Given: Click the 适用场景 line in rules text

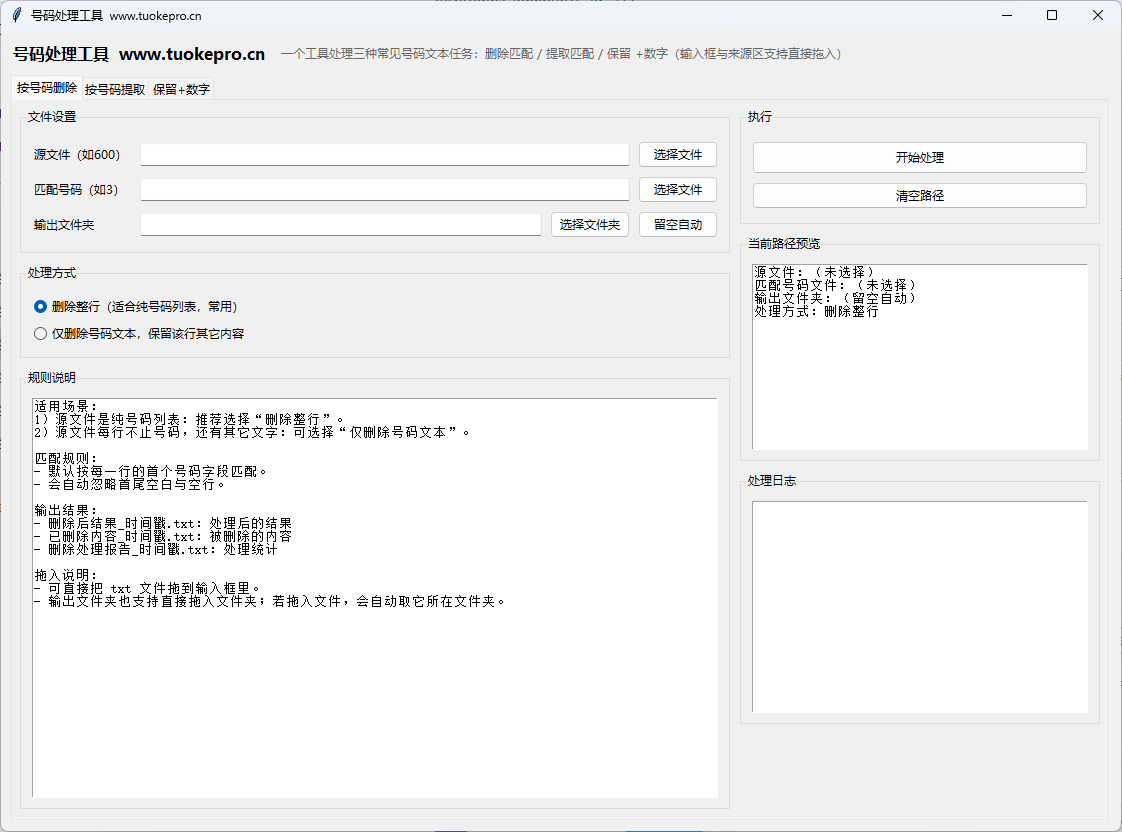Looking at the screenshot, I should click(x=66, y=406).
